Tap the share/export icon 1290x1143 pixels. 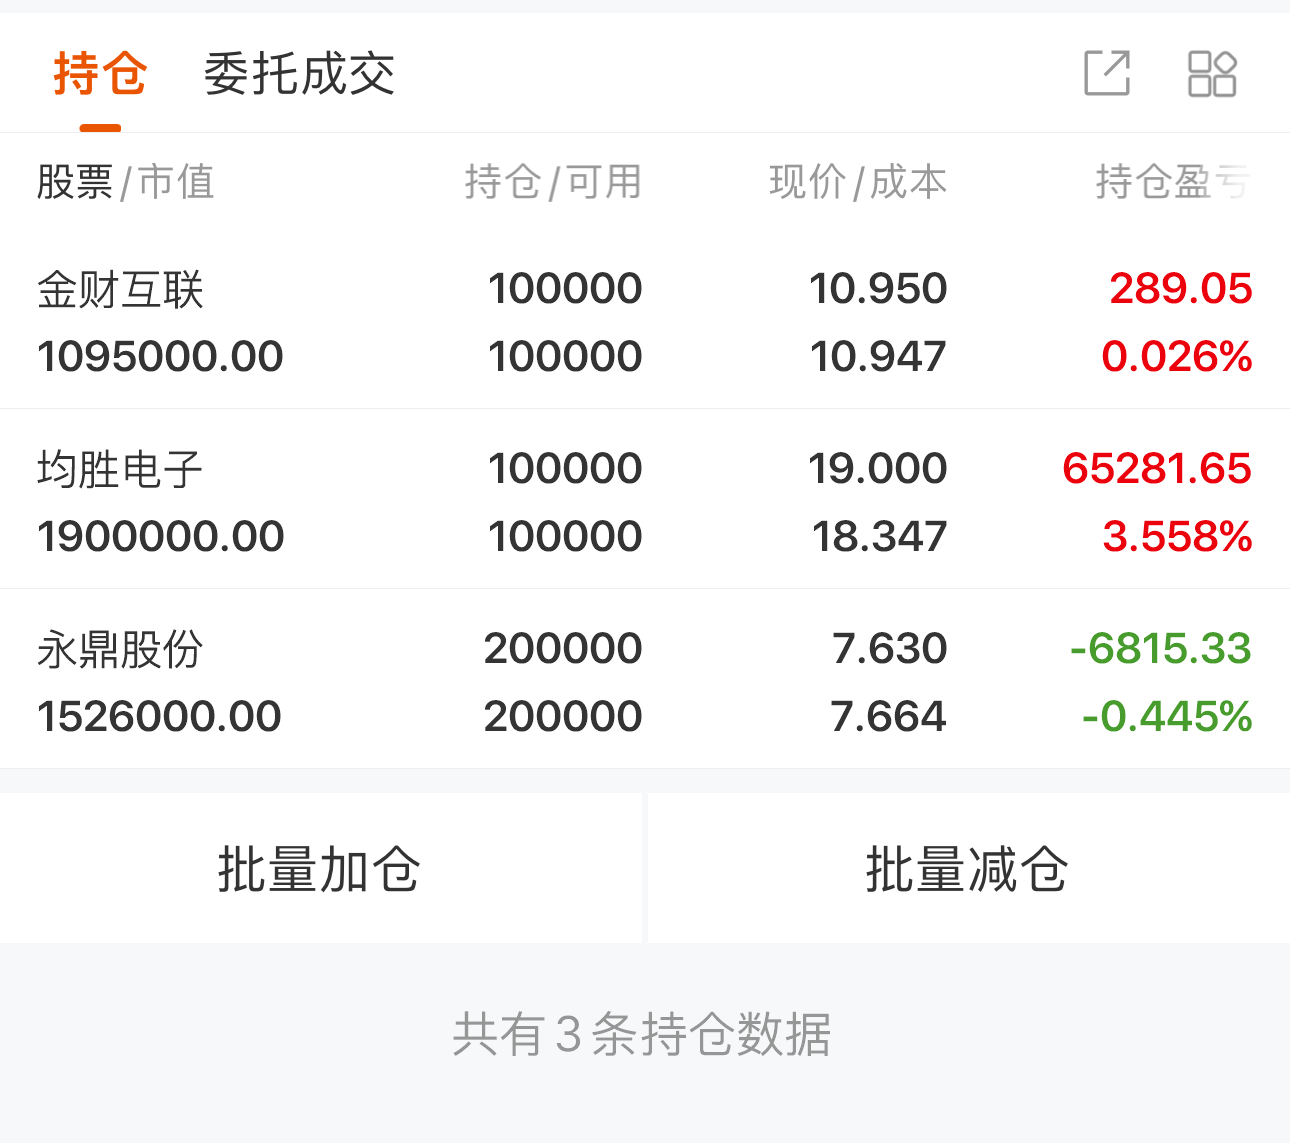(1108, 73)
